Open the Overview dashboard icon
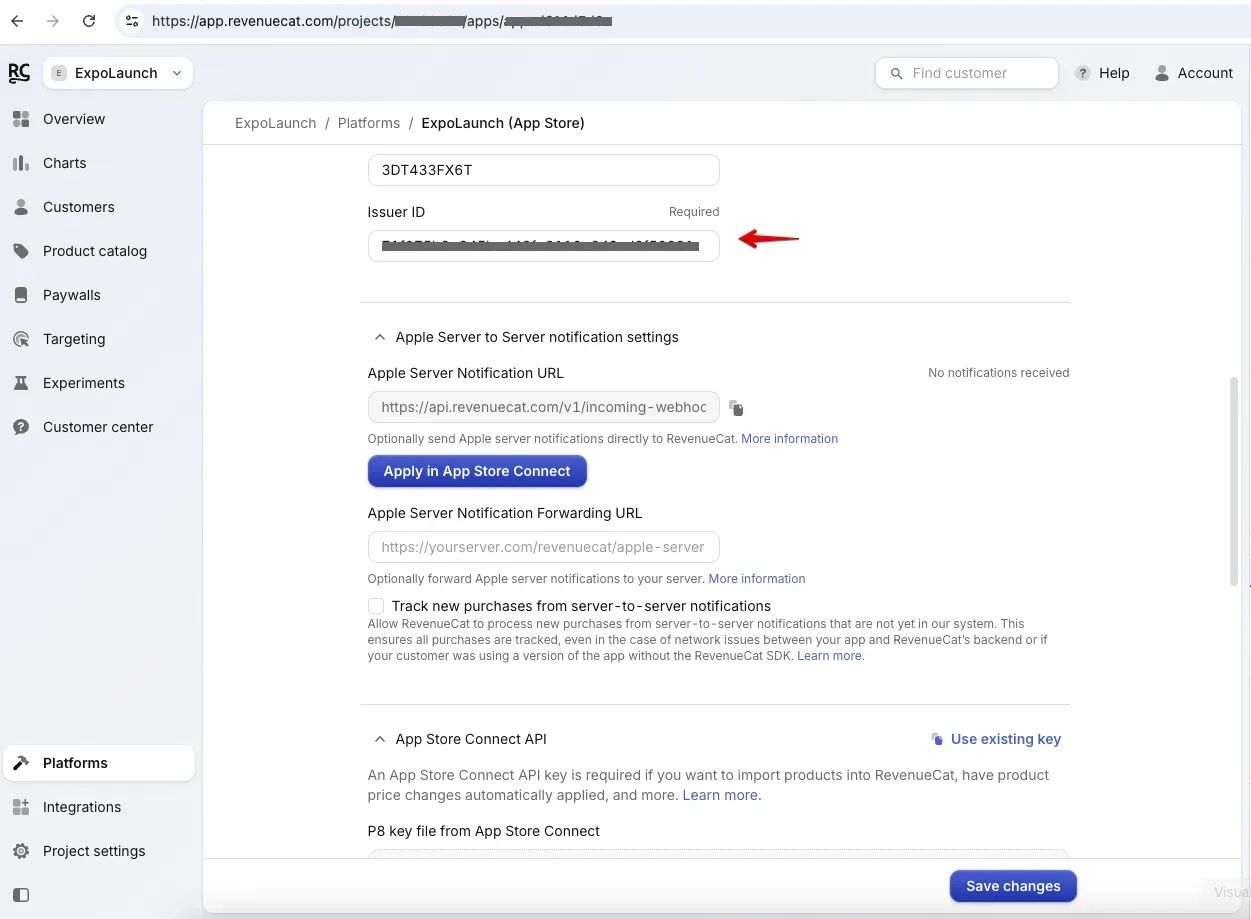 coord(21,119)
